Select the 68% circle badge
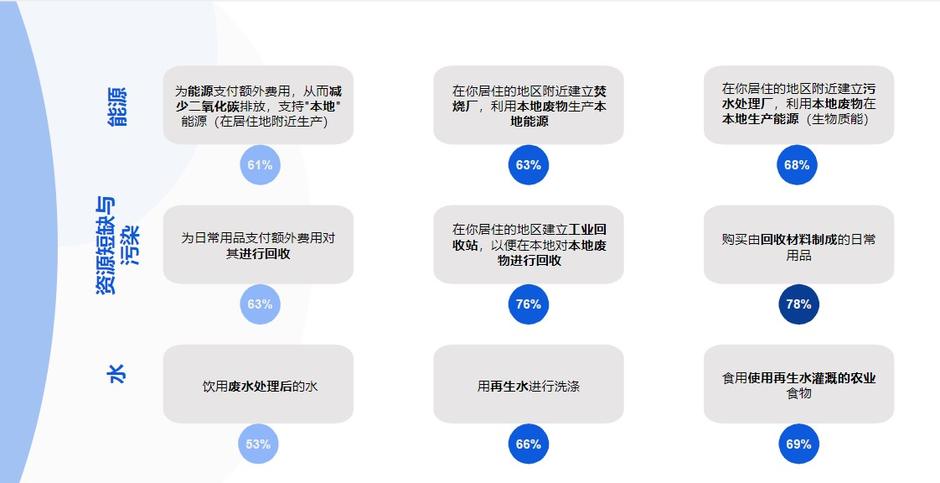Image resolution: width=940 pixels, height=483 pixels. click(797, 165)
